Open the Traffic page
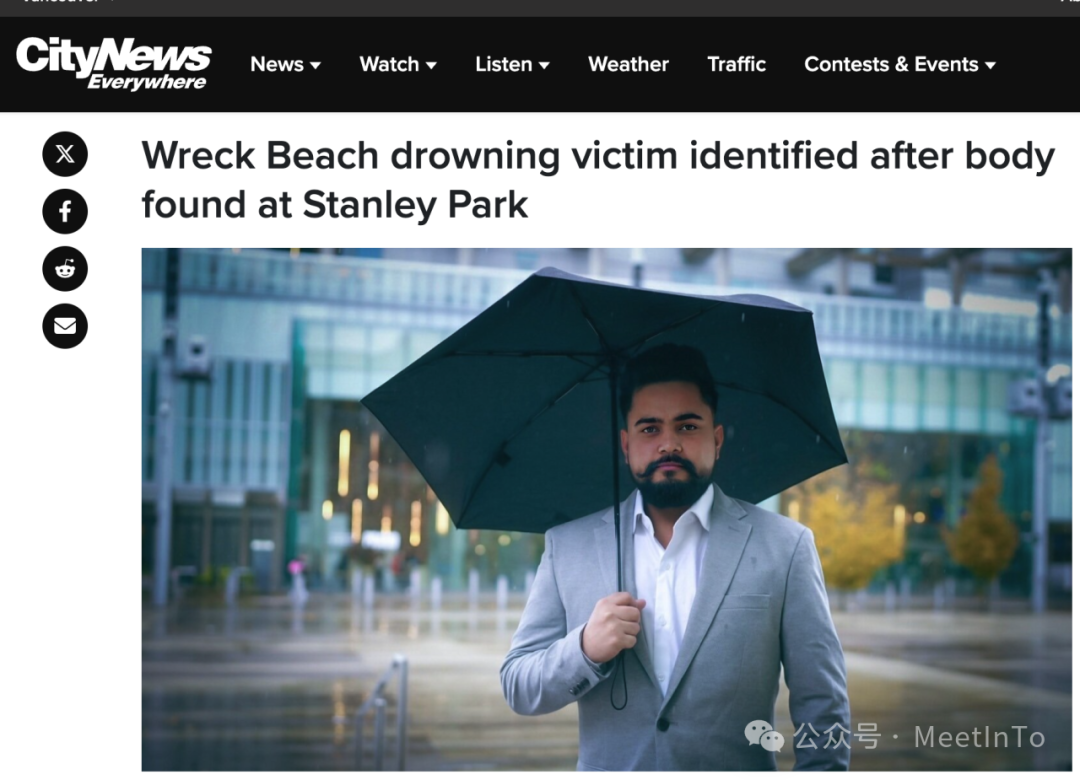 coord(736,64)
